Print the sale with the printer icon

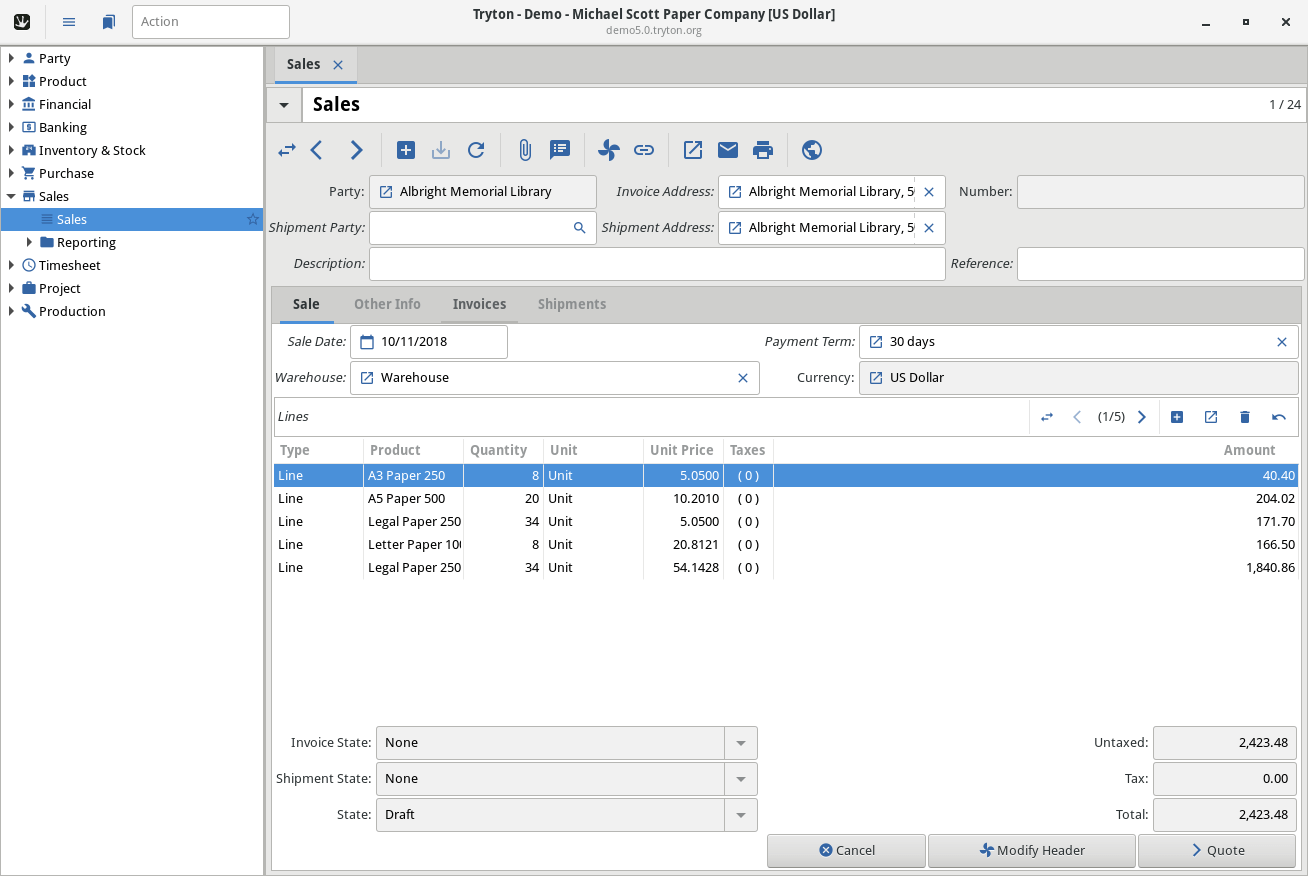tap(763, 149)
